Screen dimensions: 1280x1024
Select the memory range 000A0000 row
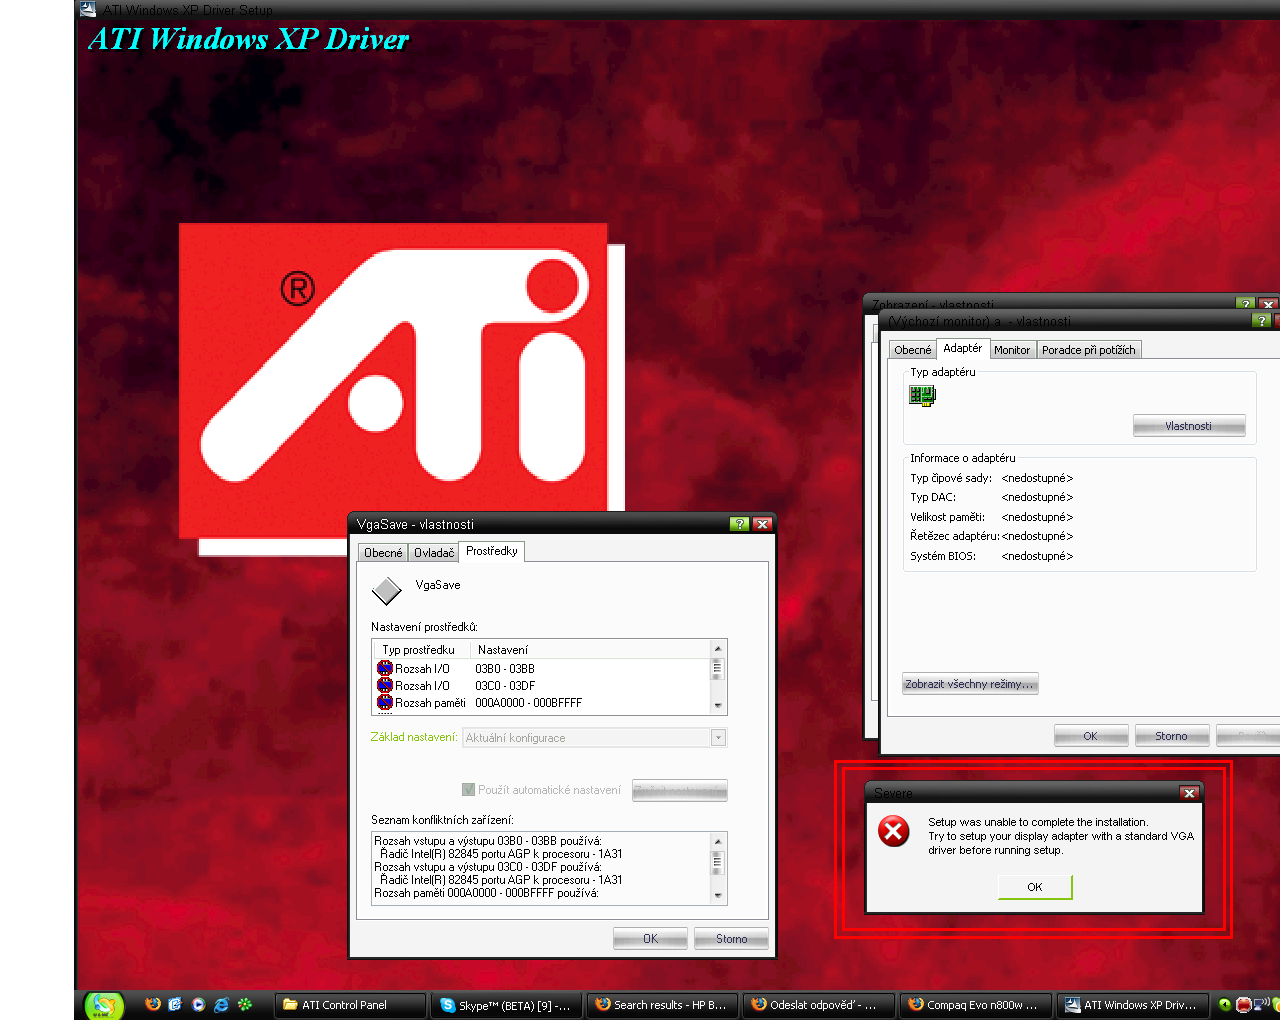click(480, 703)
